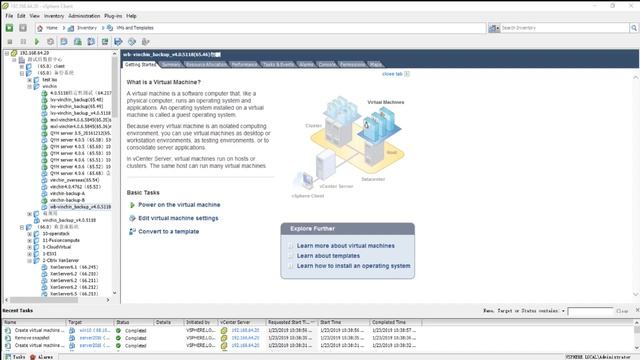Viewport: 640px width, 360px height.
Task: Expand the 3-CloudVirtual folder
Action: 29,247
